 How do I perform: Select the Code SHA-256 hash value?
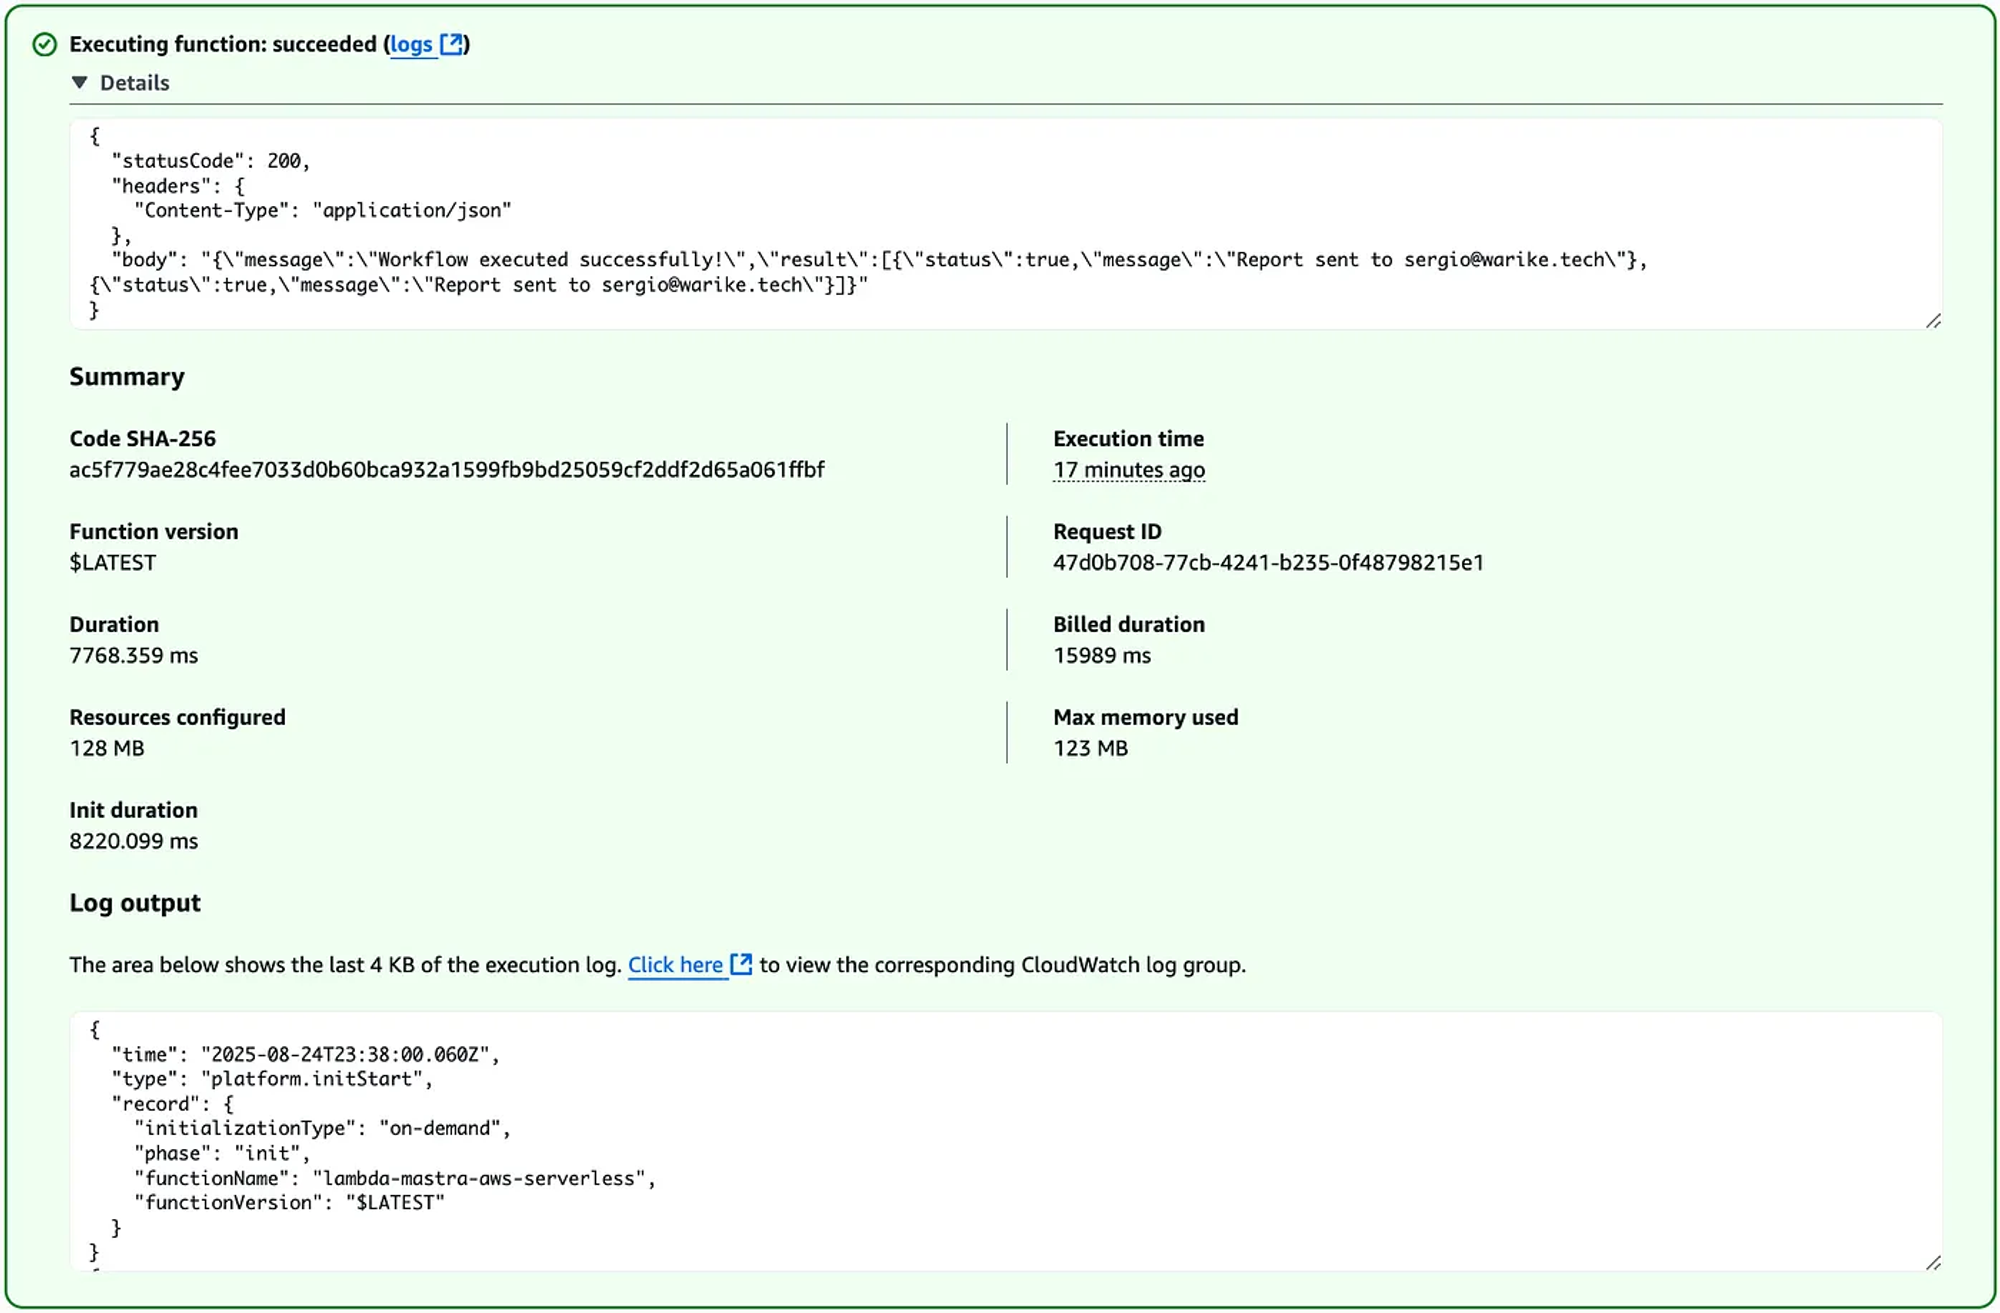pyautogui.click(x=446, y=470)
